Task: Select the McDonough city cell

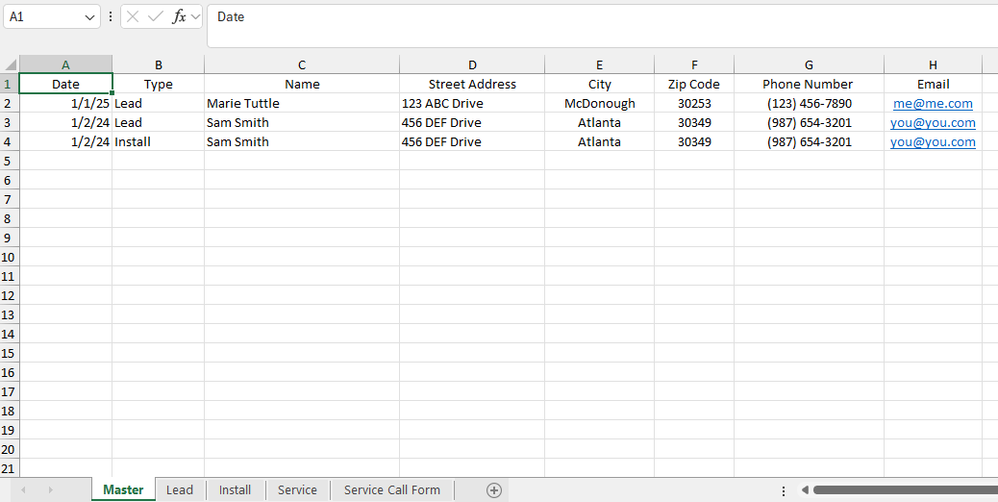Action: coord(600,103)
